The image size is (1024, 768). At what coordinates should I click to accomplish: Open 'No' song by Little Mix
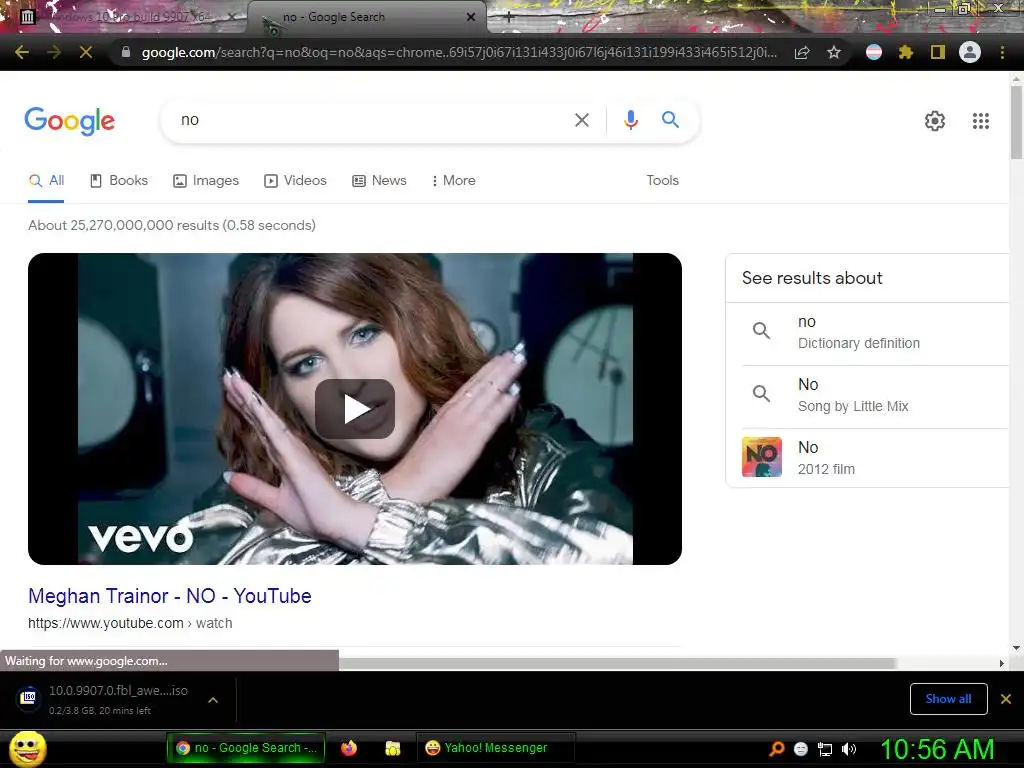[867, 396]
